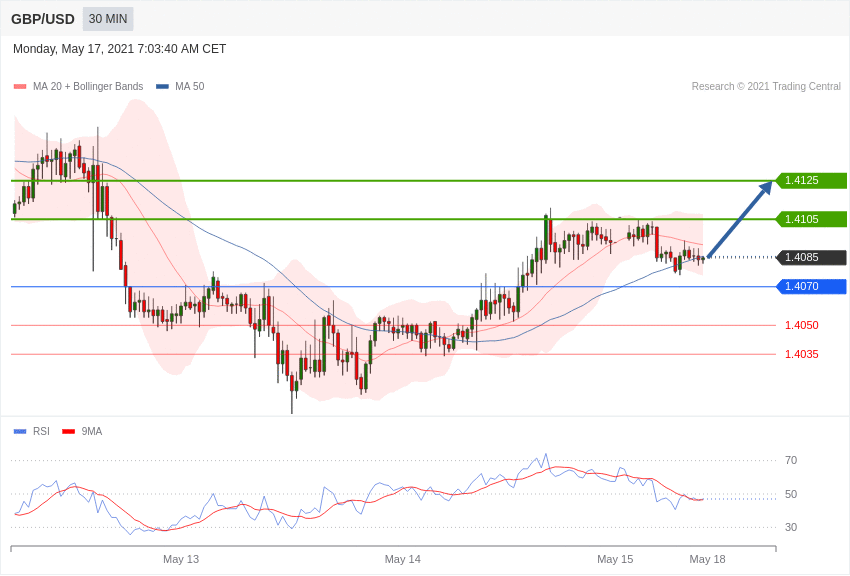Image resolution: width=850 pixels, height=576 pixels.
Task: Click the red 9MA legend swatch
Action: point(68,431)
